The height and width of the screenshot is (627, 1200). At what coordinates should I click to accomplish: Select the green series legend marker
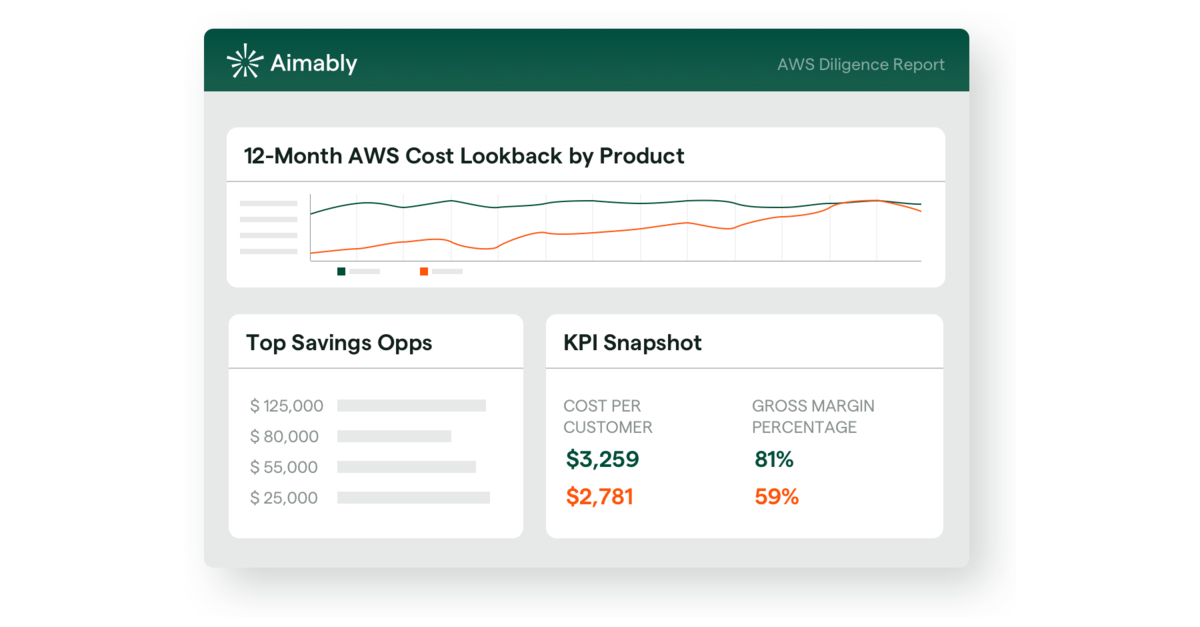[341, 270]
